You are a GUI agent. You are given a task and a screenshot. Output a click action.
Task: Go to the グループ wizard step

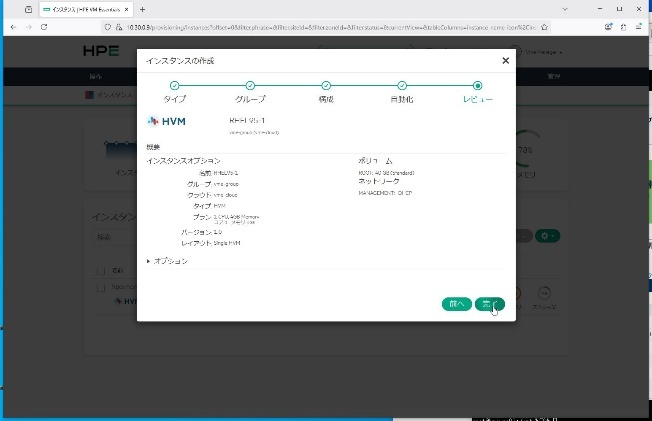pos(250,86)
